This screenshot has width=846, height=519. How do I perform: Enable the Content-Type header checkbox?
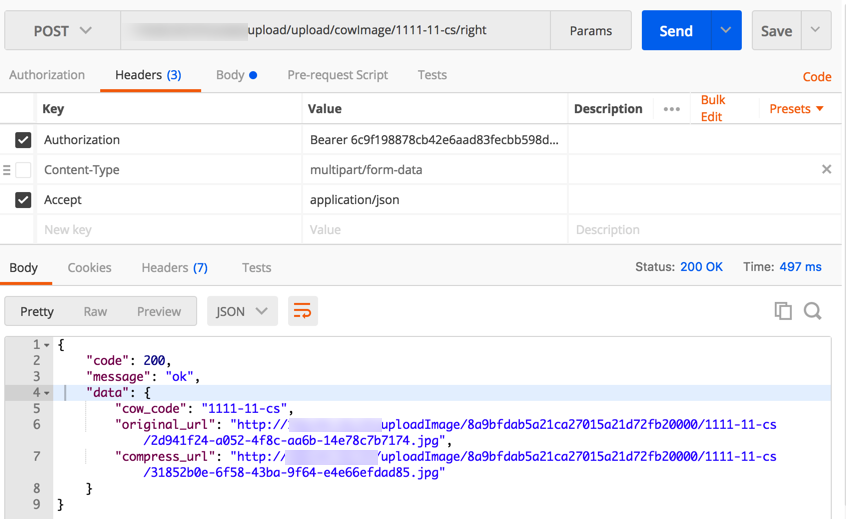coord(23,170)
